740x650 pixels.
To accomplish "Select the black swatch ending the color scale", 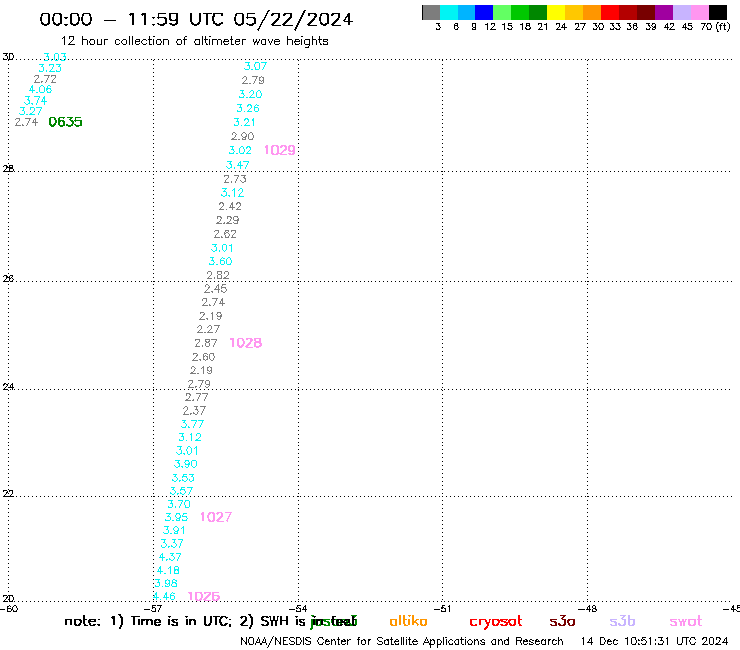I will [718, 13].
